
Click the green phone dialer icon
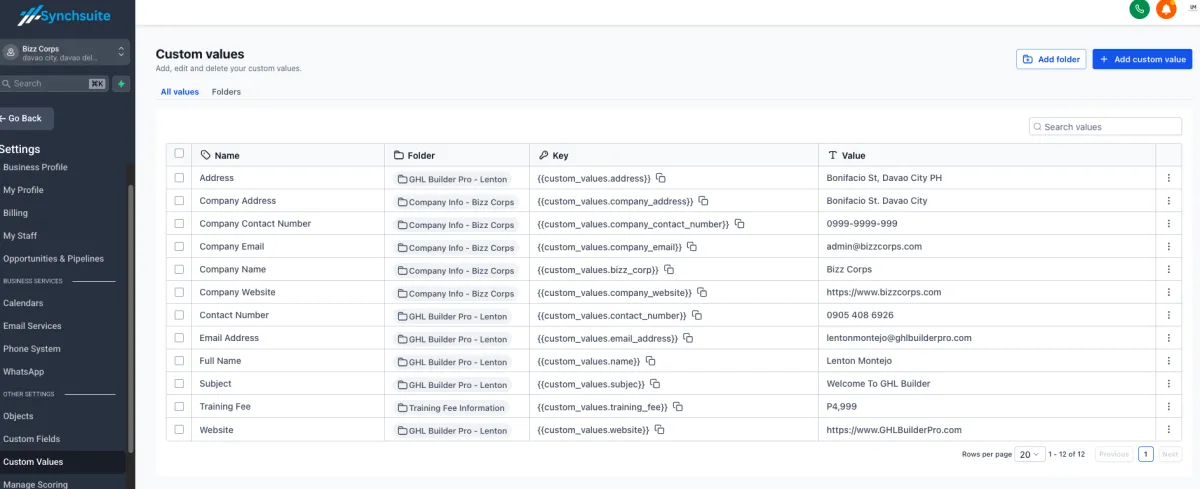pyautogui.click(x=1139, y=9)
